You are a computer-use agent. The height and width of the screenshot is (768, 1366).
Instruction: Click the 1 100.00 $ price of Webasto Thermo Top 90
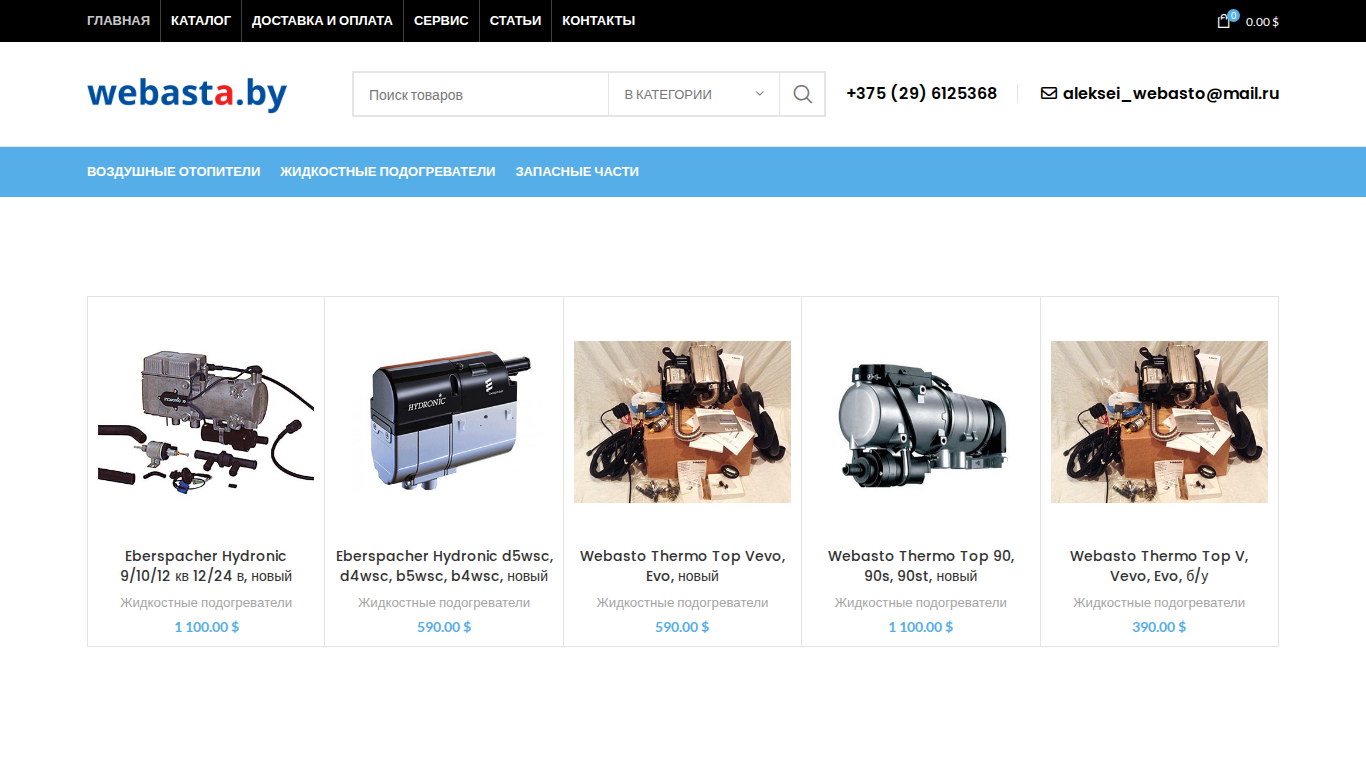(921, 627)
